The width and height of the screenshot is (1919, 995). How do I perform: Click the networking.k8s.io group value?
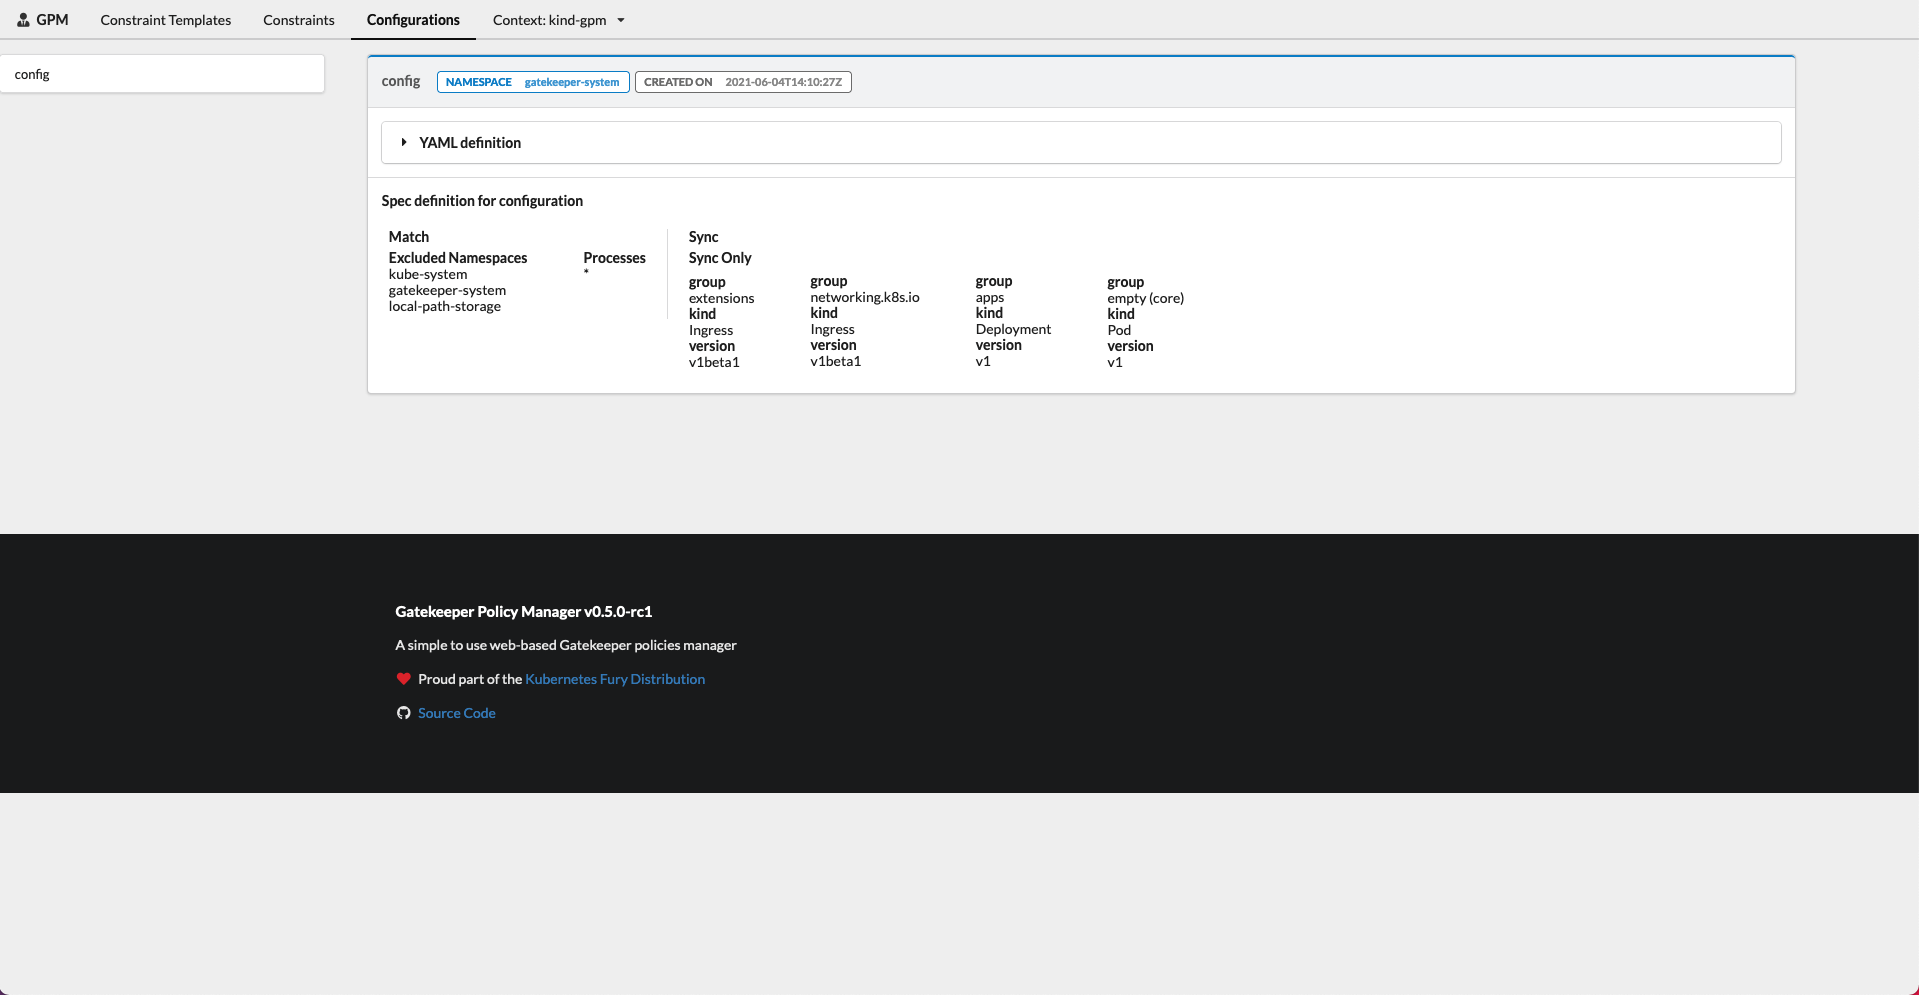pyautogui.click(x=865, y=297)
